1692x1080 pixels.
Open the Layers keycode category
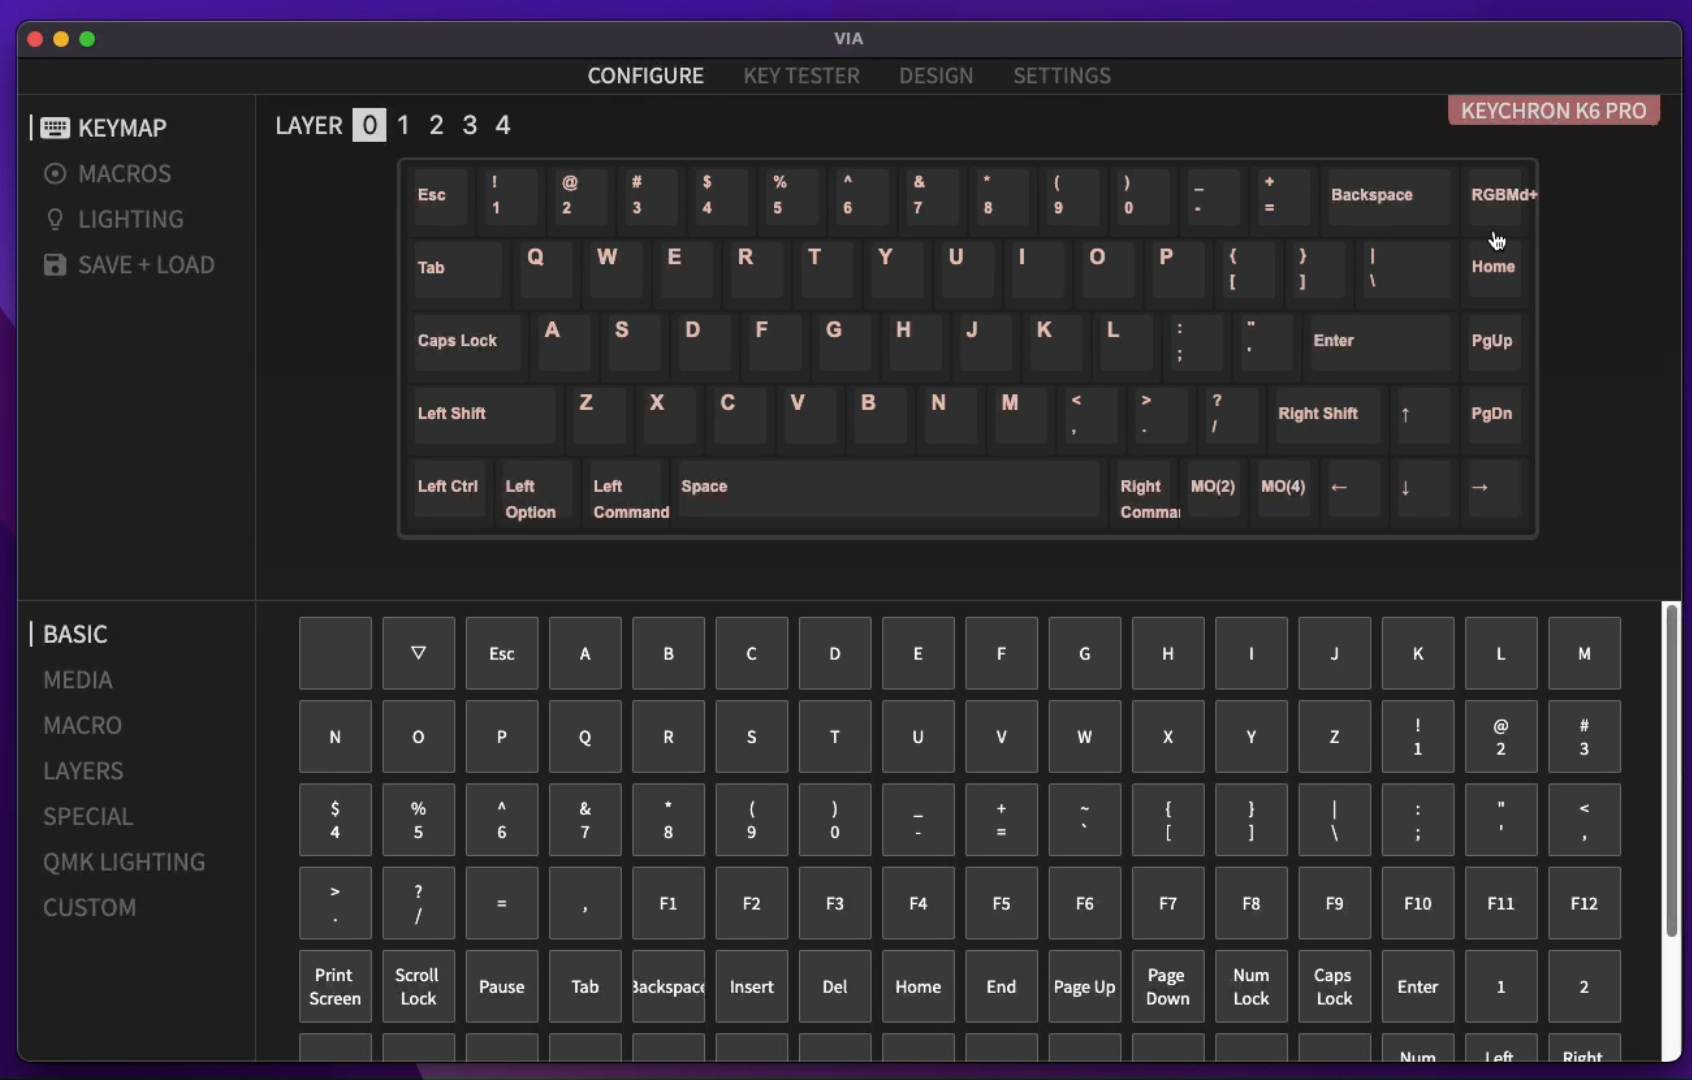click(83, 771)
